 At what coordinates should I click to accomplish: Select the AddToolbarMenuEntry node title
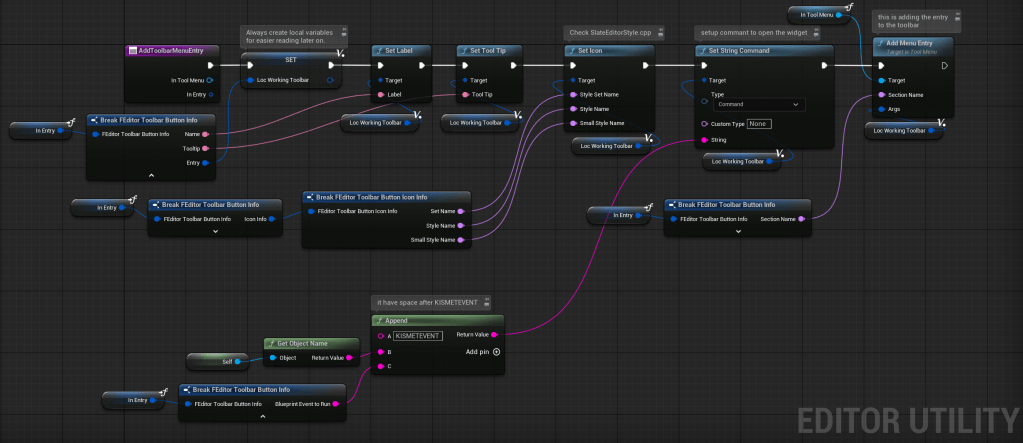[172, 50]
